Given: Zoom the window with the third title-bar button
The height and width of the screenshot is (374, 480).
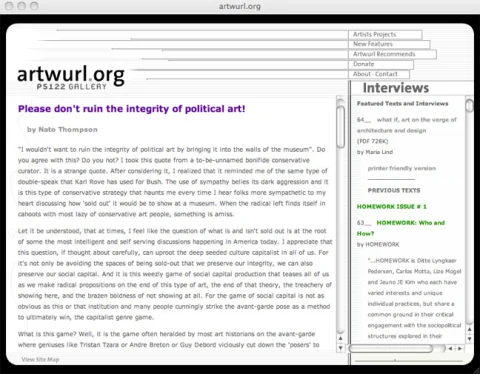Looking at the screenshot, I should point(34,6).
